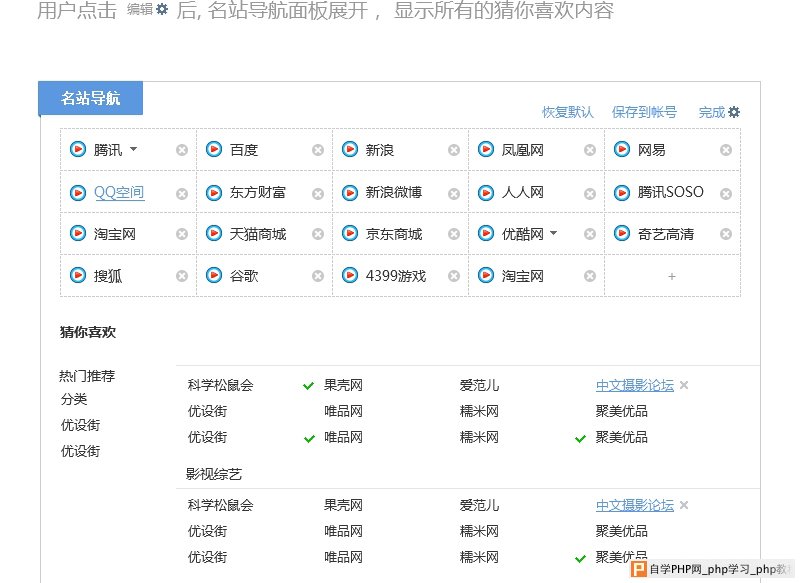800x583 pixels.
Task: Click 保存到帐号 to save to account
Action: pyautogui.click(x=644, y=112)
